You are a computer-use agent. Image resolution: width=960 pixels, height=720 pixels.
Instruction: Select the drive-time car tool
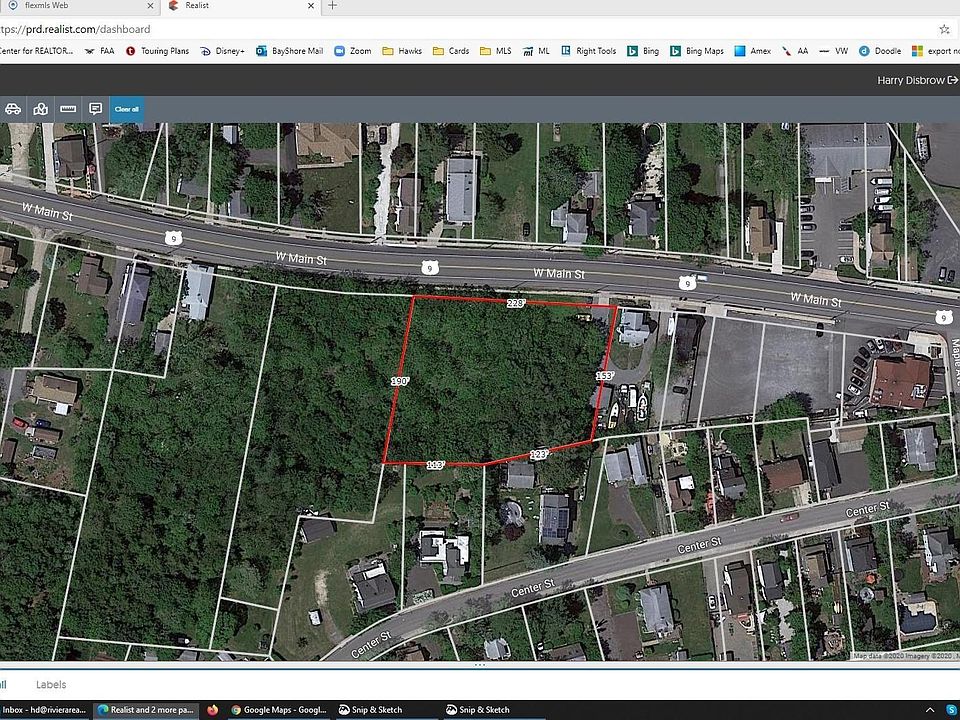(x=13, y=109)
